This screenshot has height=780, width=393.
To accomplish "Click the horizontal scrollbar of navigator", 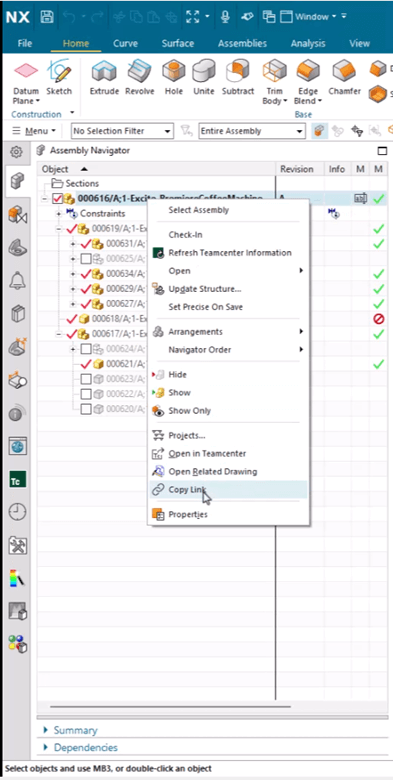I will pos(170,706).
